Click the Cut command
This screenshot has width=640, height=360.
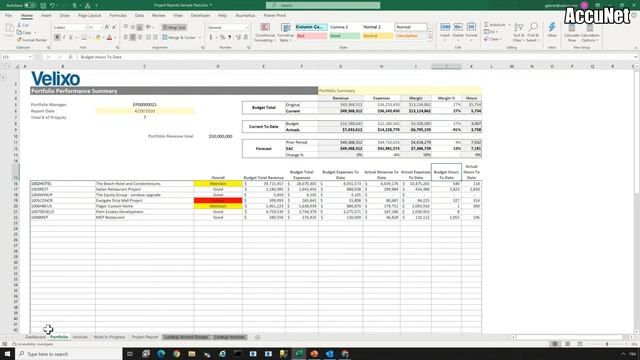coord(23,25)
